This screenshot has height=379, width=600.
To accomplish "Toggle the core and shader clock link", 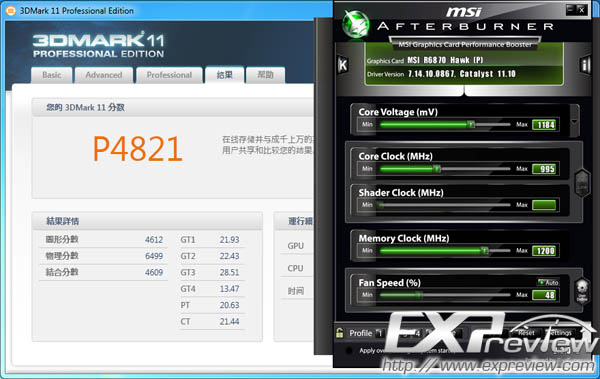I will click(582, 183).
